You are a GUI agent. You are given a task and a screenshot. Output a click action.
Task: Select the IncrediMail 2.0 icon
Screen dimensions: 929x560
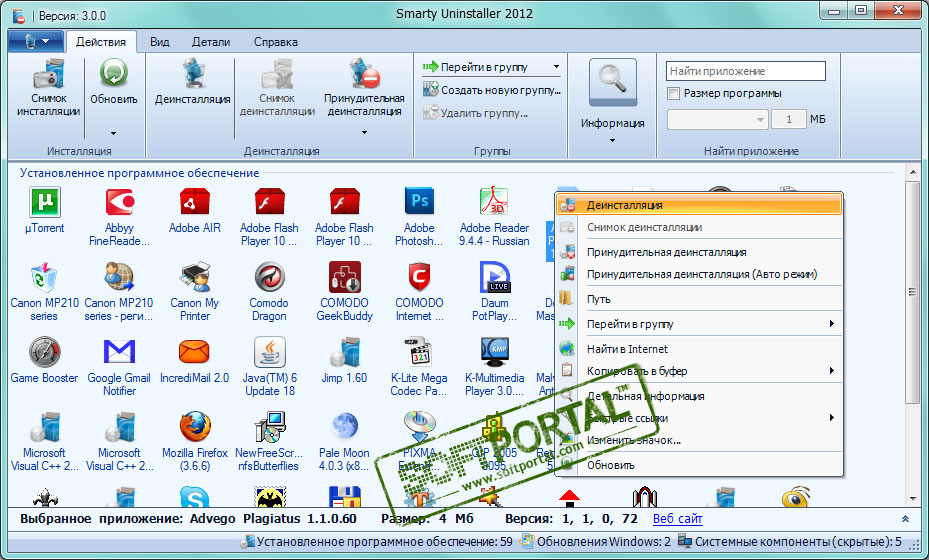(x=194, y=352)
